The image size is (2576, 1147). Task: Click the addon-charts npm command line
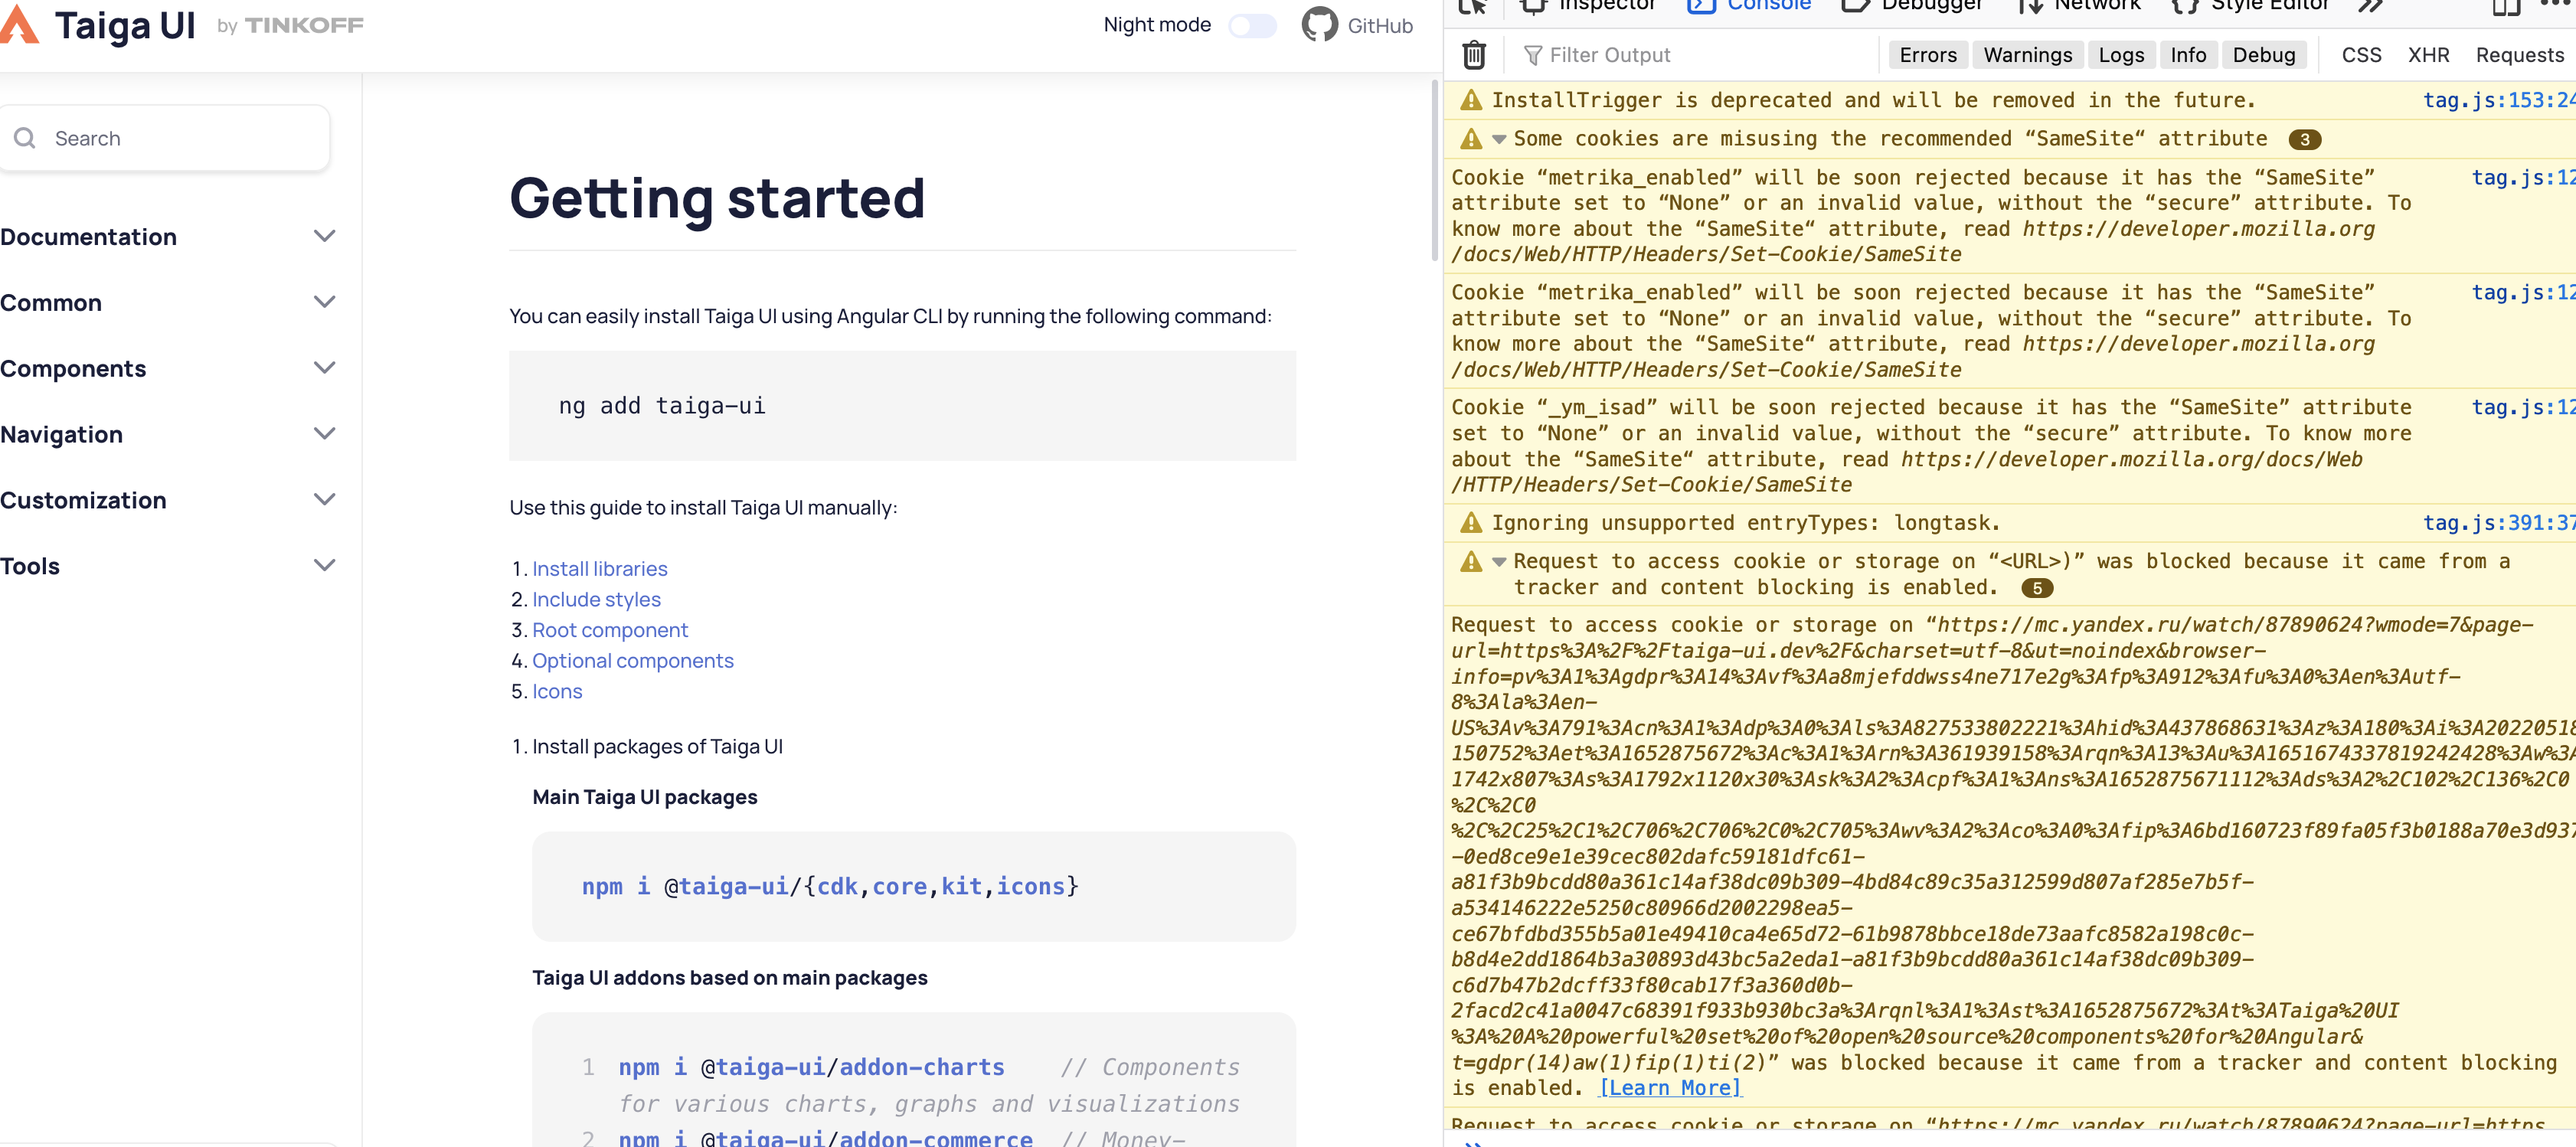pos(811,1067)
